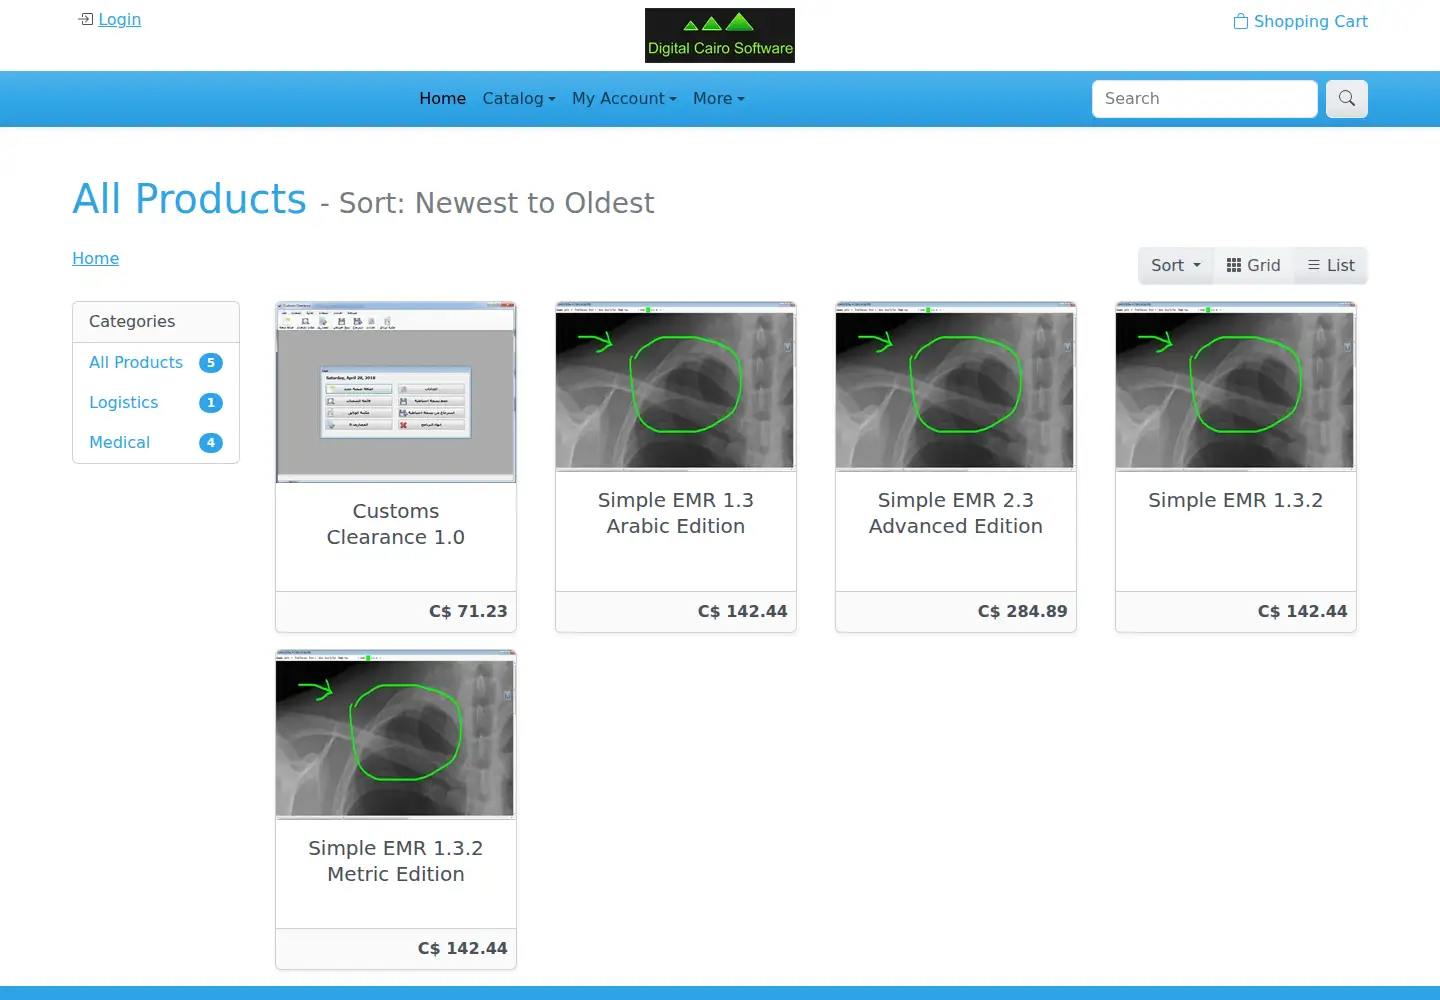Open the Login link
This screenshot has width=1440, height=1000.
point(119,19)
